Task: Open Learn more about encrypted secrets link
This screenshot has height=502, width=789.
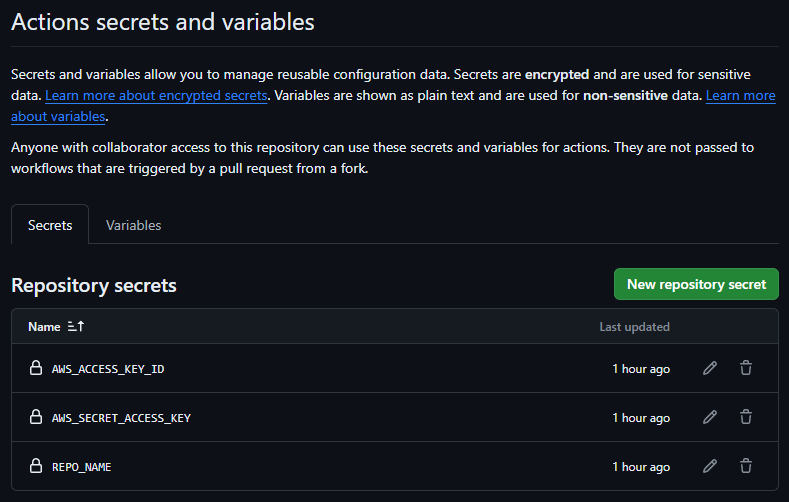Action: (x=156, y=96)
